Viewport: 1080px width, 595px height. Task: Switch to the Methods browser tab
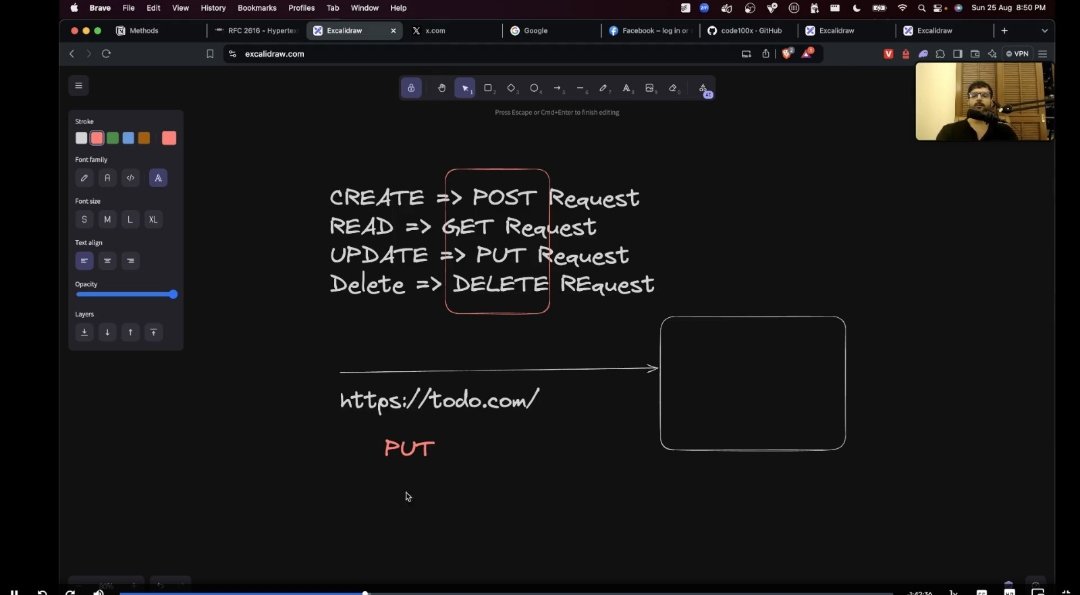coord(156,31)
